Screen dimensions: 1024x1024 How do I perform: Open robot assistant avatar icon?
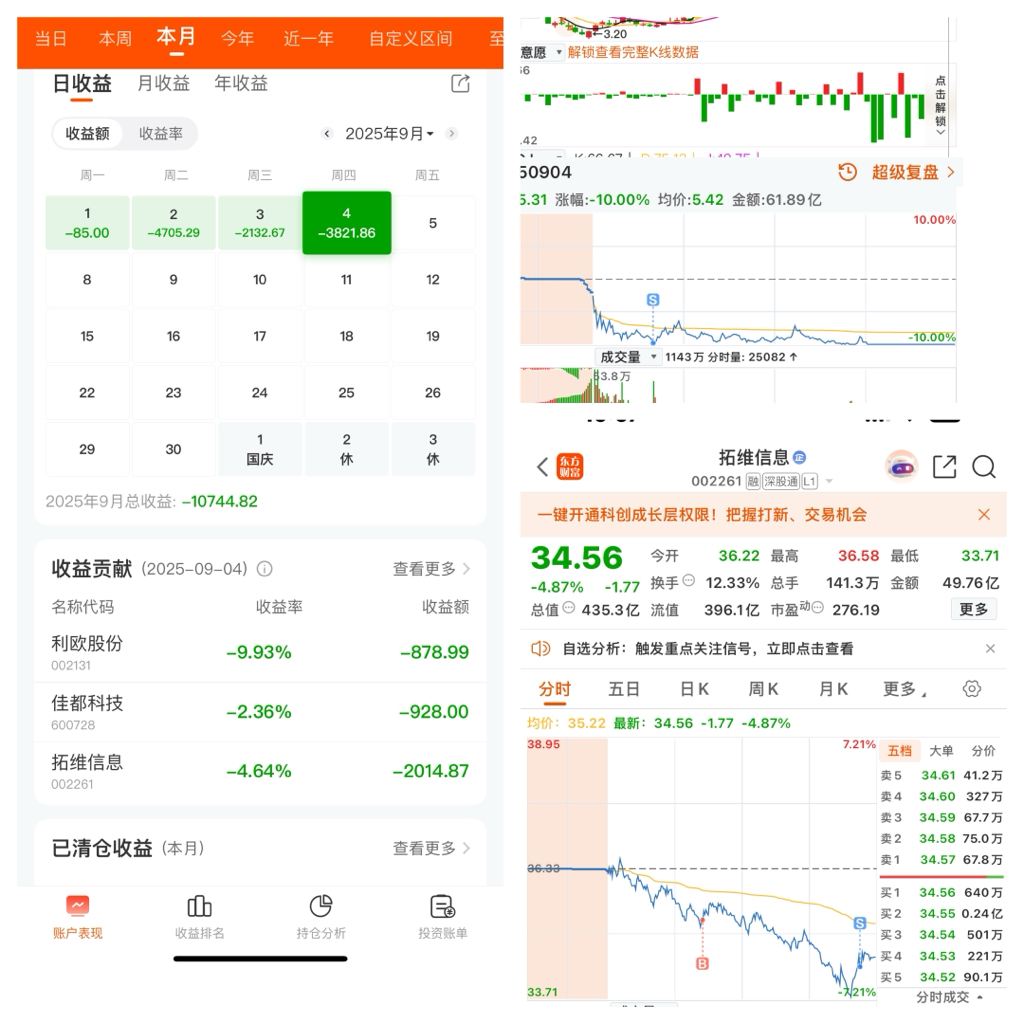(901, 467)
